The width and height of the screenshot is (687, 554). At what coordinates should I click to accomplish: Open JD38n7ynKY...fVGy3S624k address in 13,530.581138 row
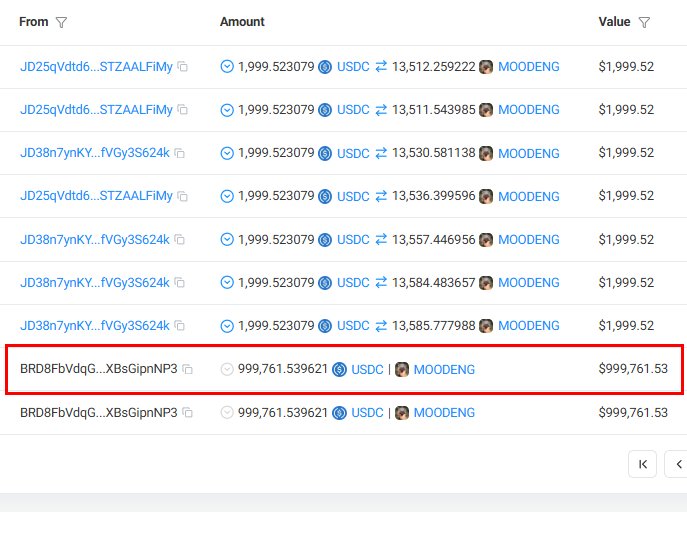click(x=95, y=153)
